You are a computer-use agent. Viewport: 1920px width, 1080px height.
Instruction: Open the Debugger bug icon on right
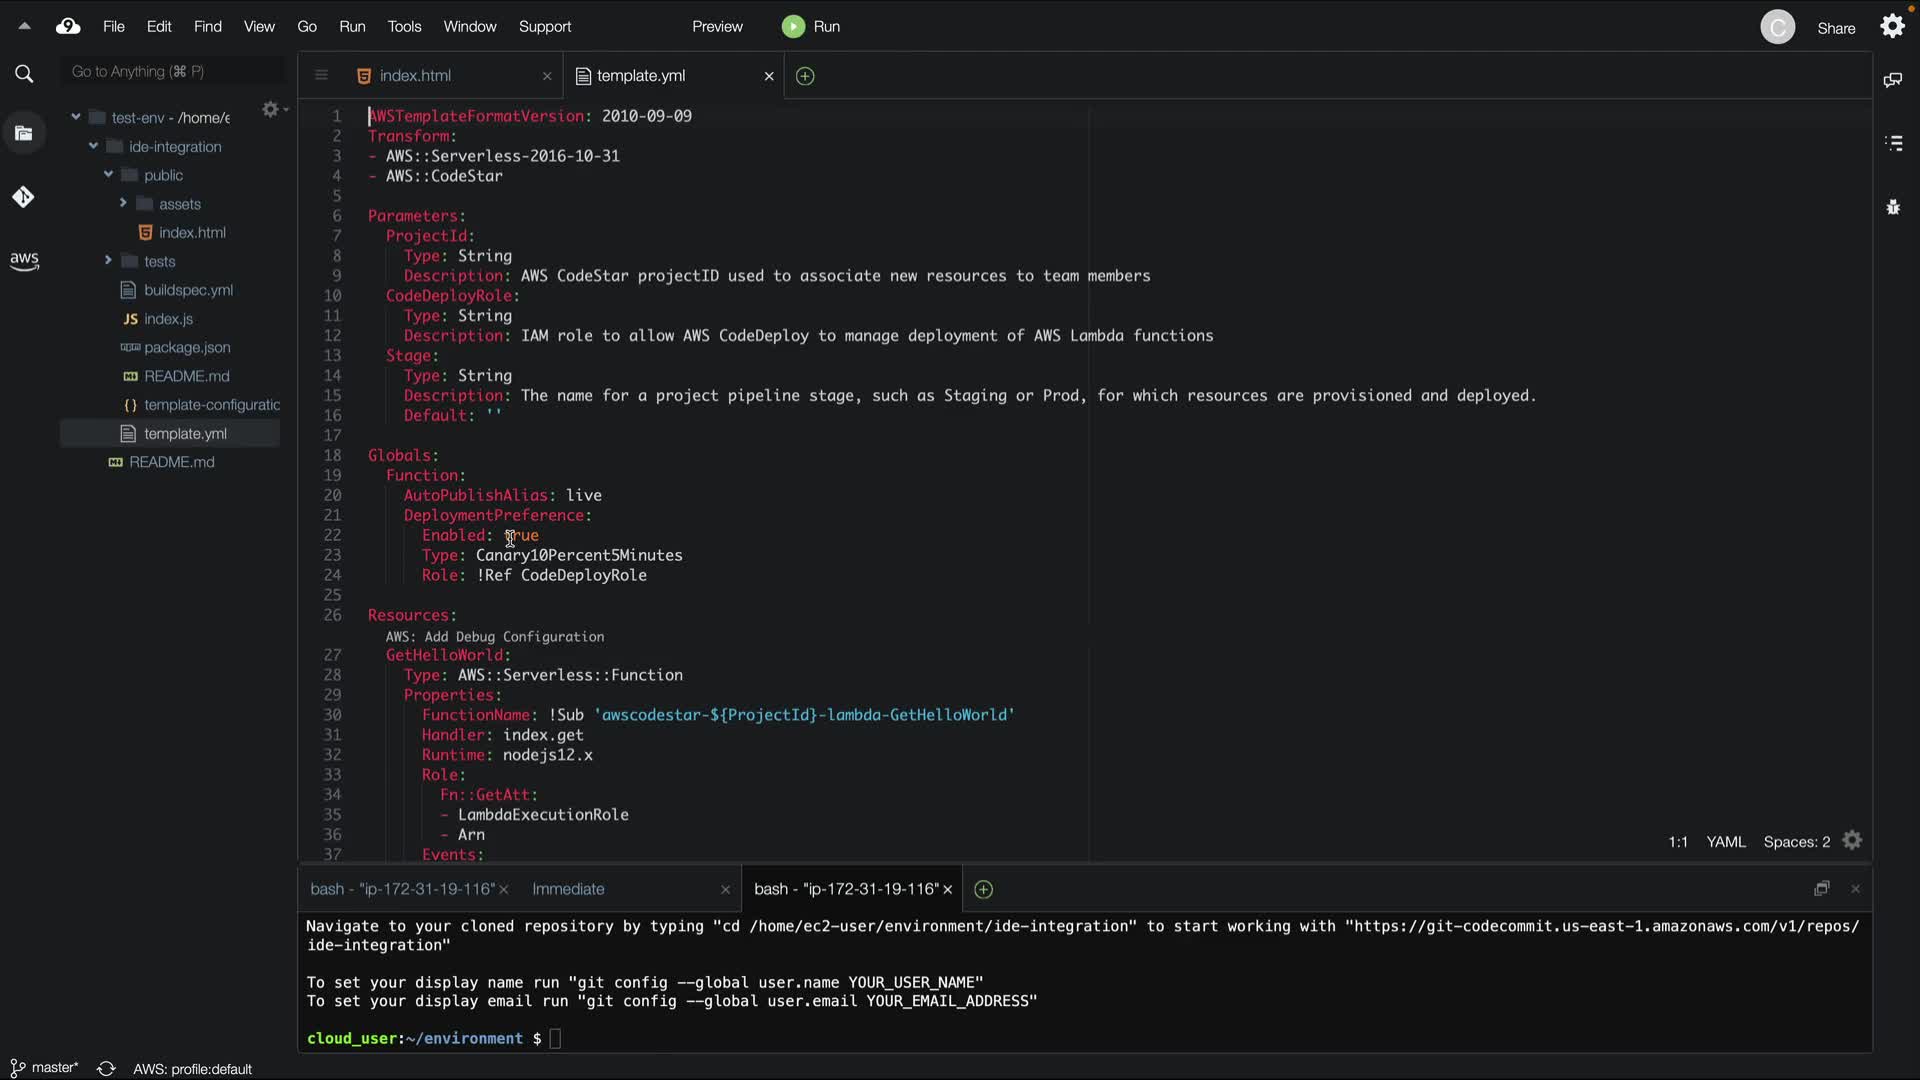(1893, 207)
